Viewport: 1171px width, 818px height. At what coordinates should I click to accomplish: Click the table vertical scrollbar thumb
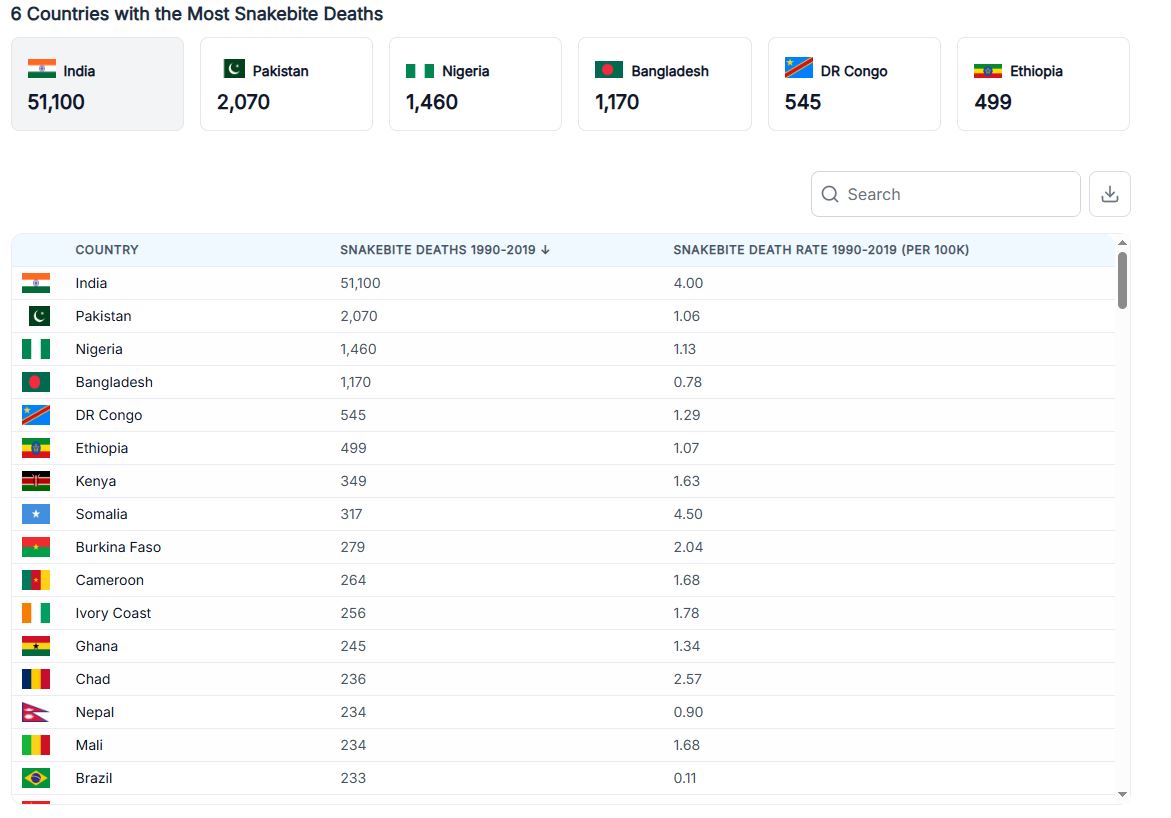click(1122, 280)
